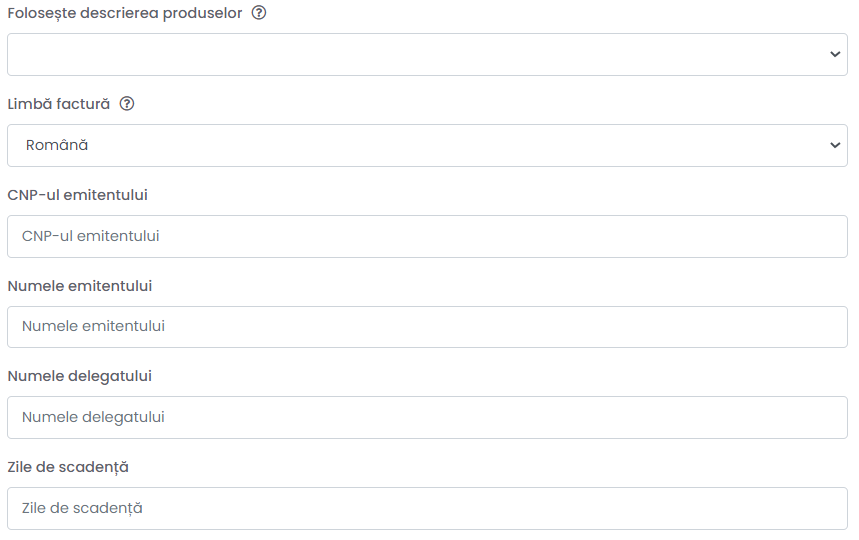Expand chevron of product description dropdown
This screenshot has width=859, height=540.
coord(835,54)
